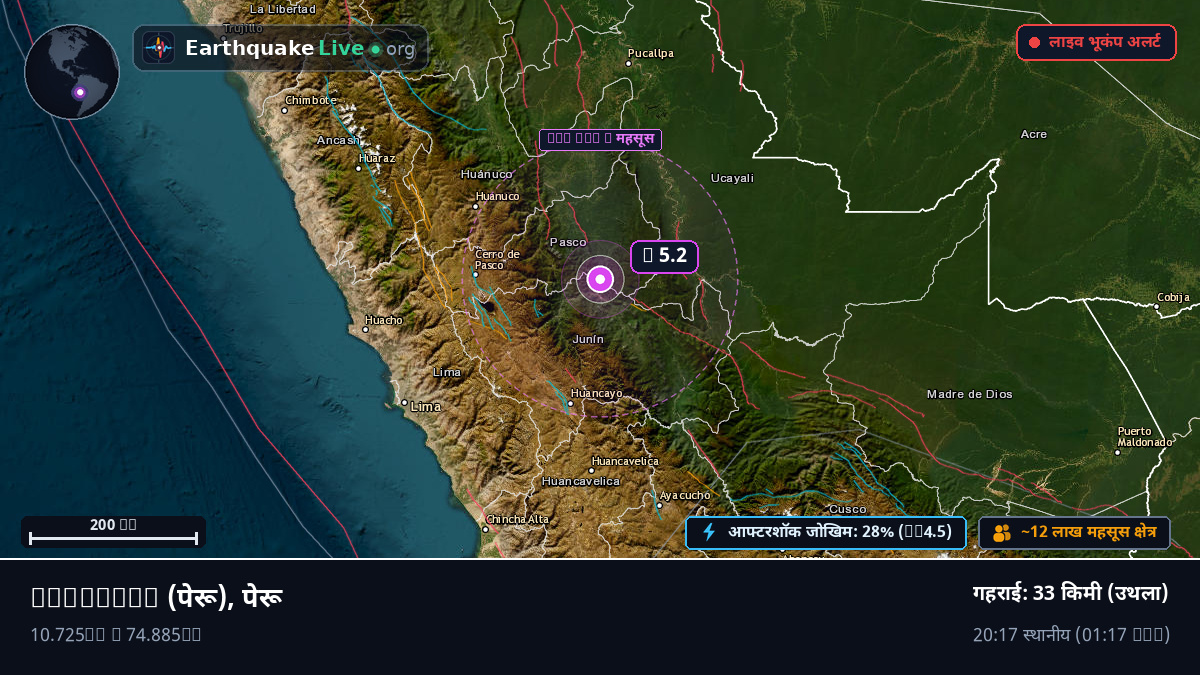
Task: Click the Puerto Maldonado city dot
Action: coord(1117,452)
